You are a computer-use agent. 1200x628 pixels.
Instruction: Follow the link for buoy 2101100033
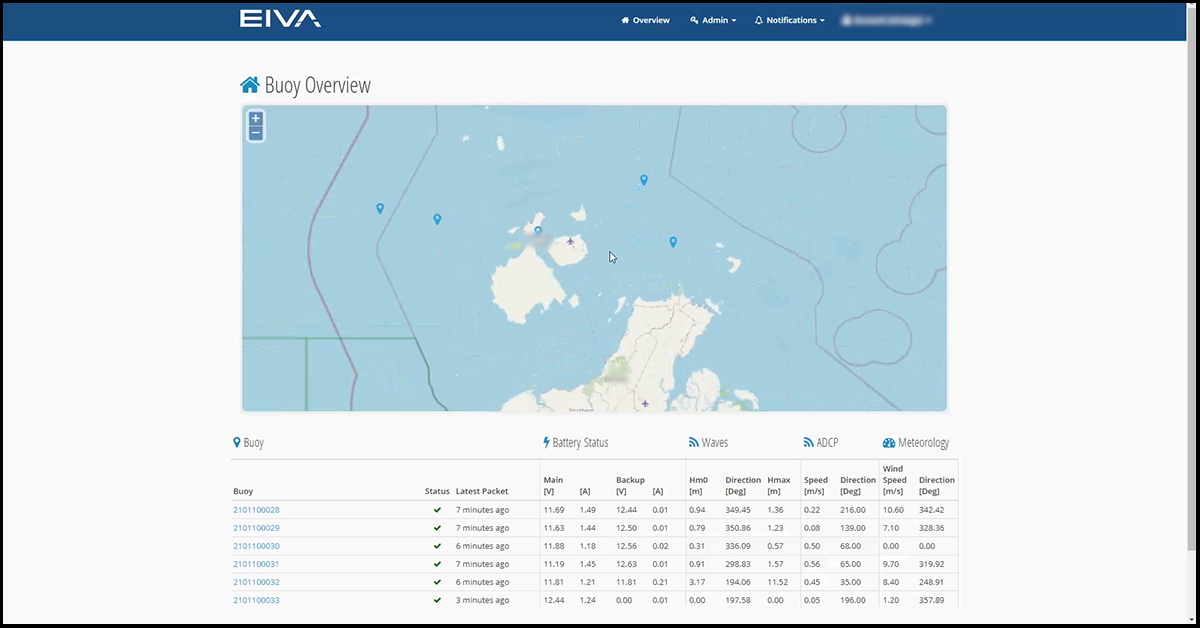pos(256,600)
